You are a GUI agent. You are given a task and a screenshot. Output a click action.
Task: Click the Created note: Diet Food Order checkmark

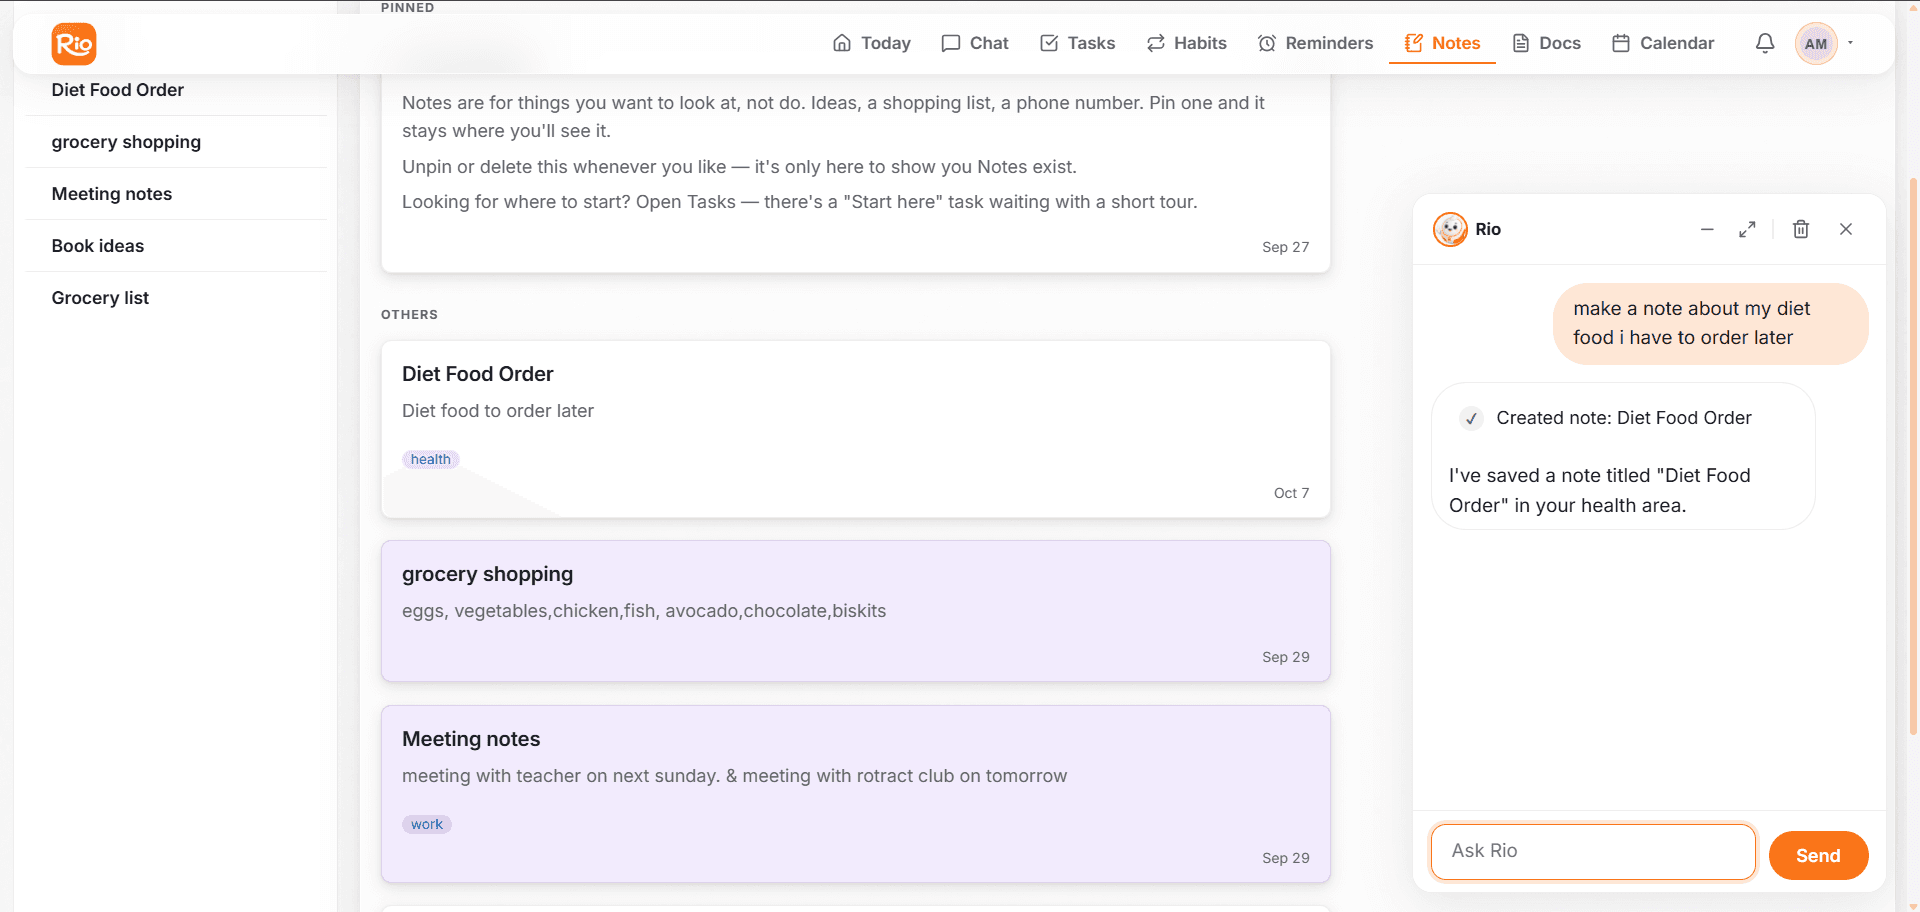coord(1471,419)
